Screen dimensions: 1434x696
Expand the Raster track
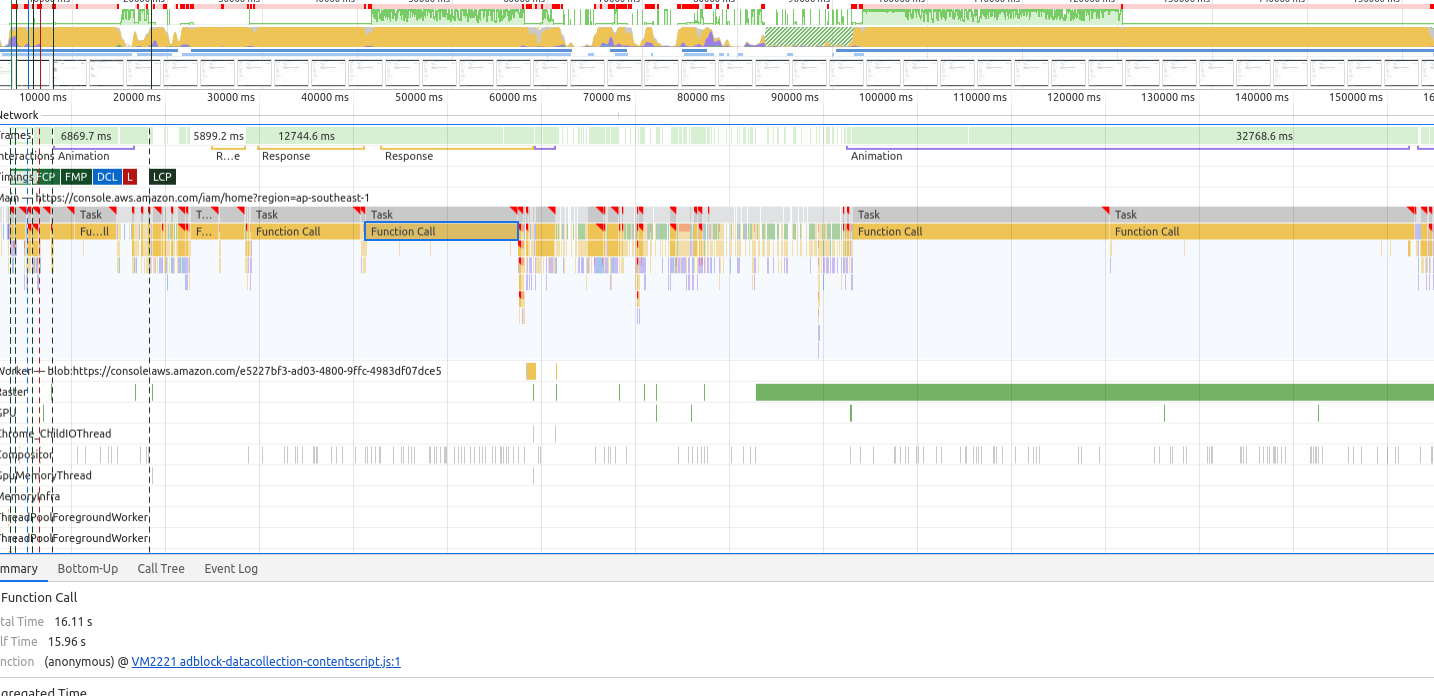tap(14, 392)
